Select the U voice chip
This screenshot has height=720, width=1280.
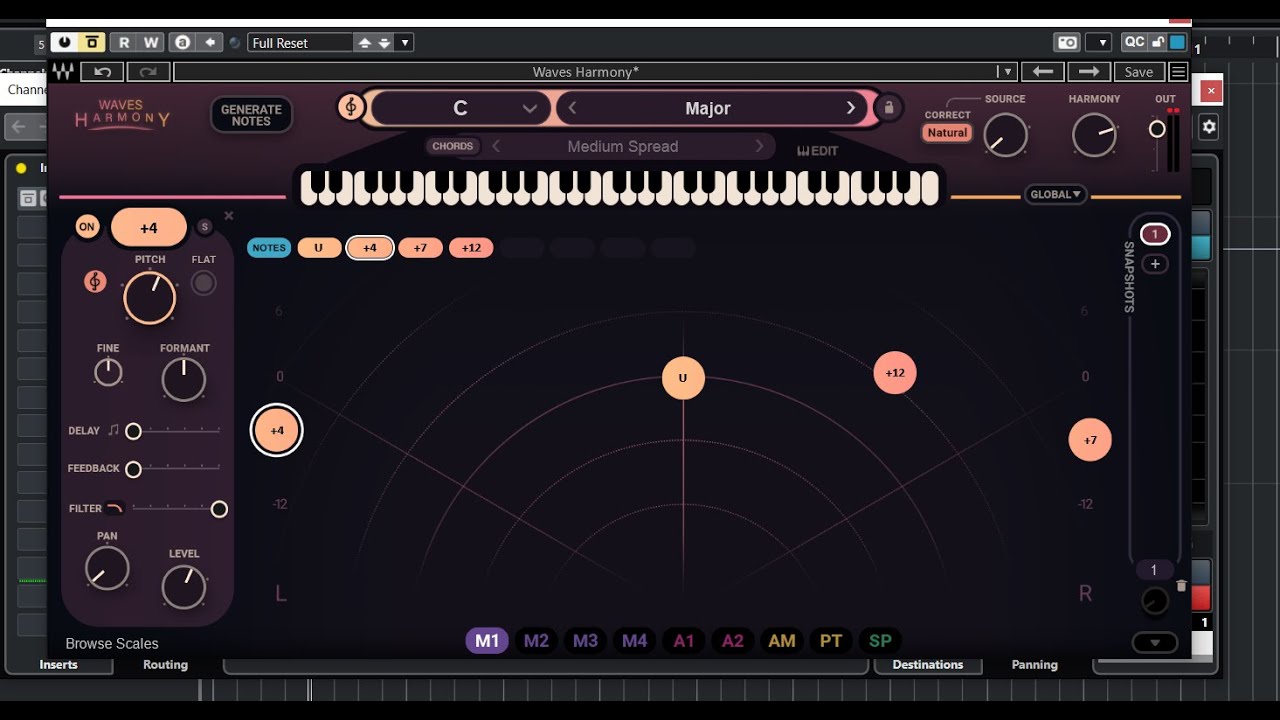319,248
